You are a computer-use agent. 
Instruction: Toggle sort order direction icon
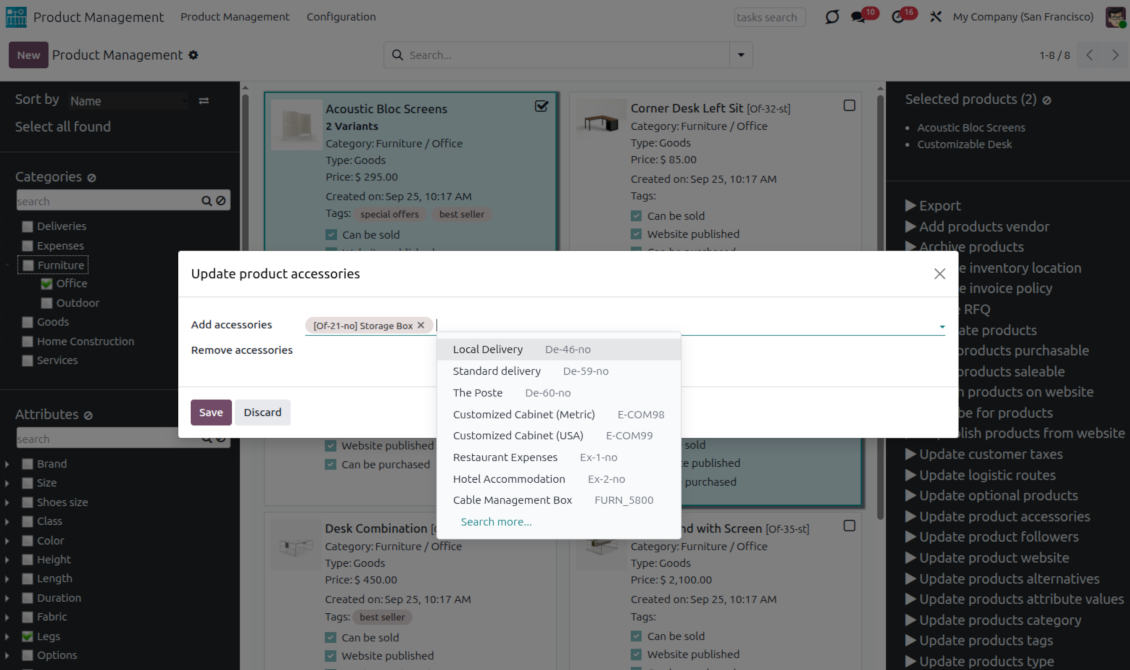(204, 101)
